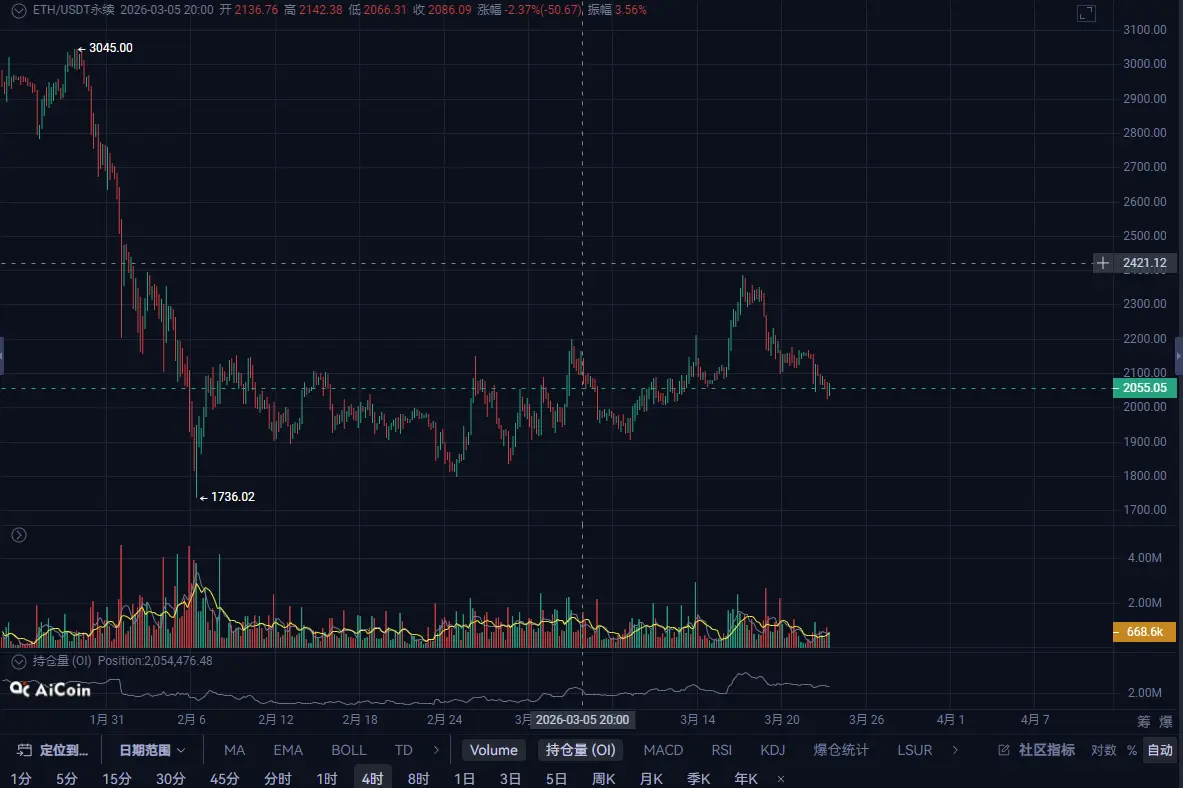
Task: Open 社区指标 community indicators
Action: click(x=1037, y=750)
